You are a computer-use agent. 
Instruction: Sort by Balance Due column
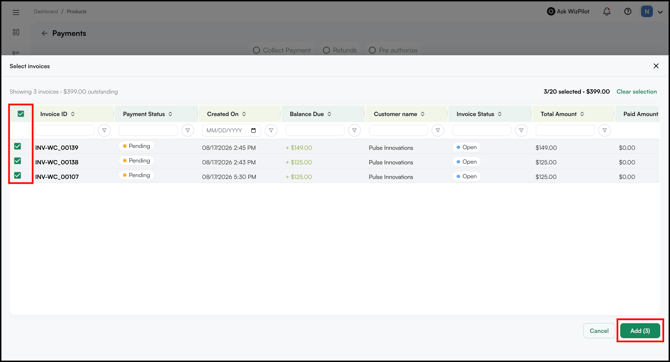[x=329, y=114]
